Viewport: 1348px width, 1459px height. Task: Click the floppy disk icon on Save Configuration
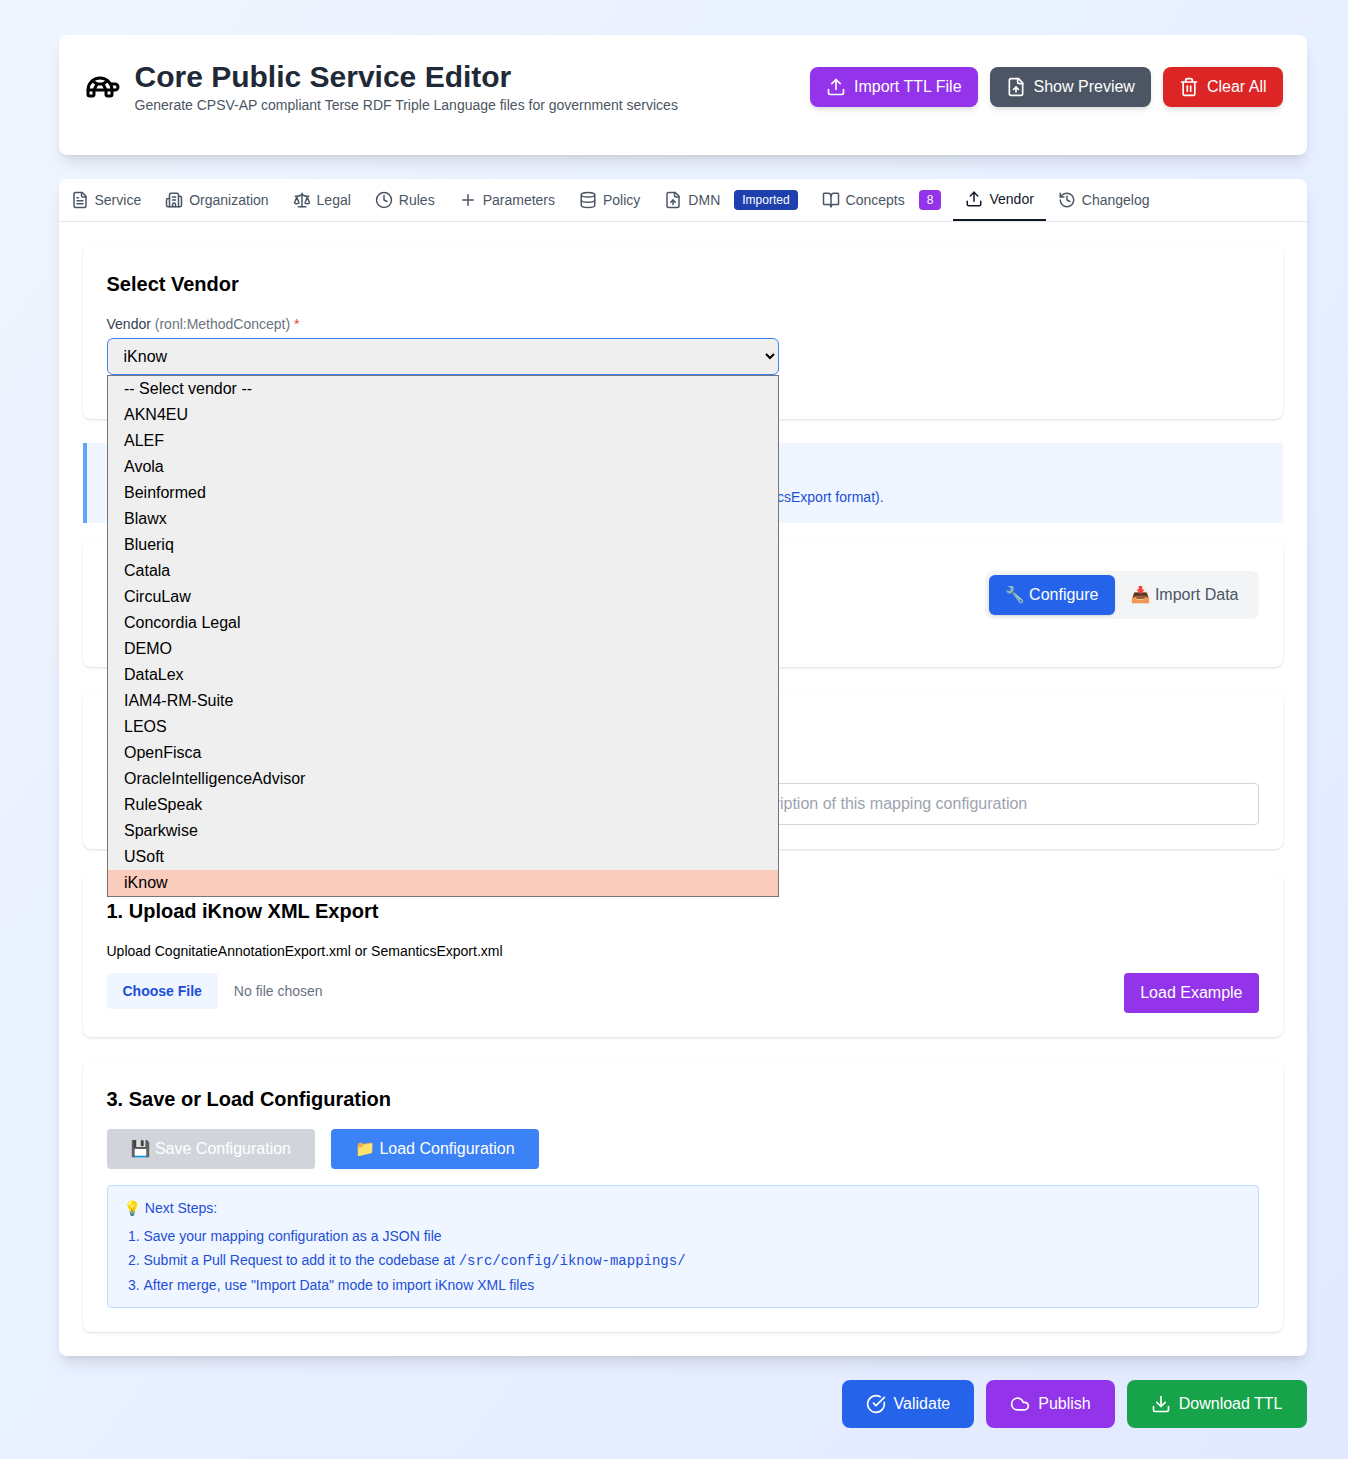tap(141, 1148)
